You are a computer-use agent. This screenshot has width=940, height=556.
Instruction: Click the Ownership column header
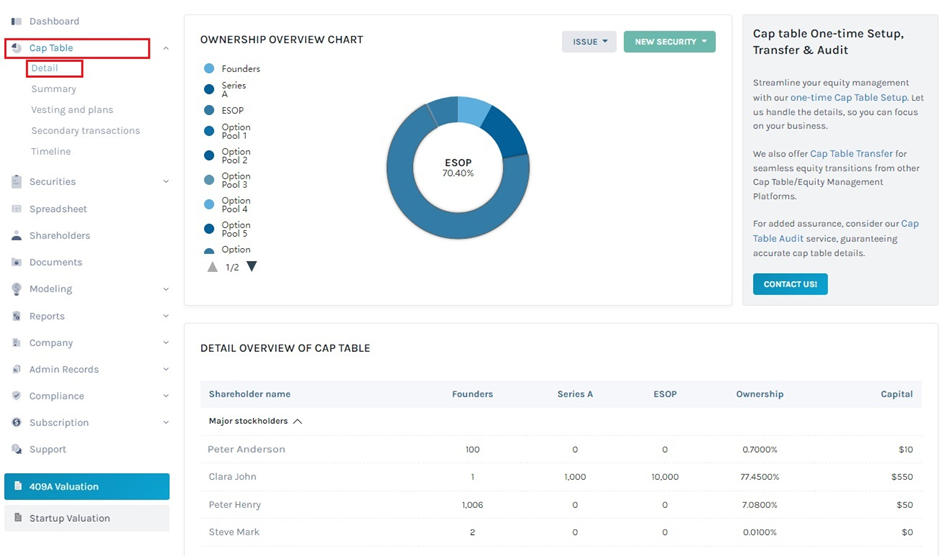[x=760, y=394]
